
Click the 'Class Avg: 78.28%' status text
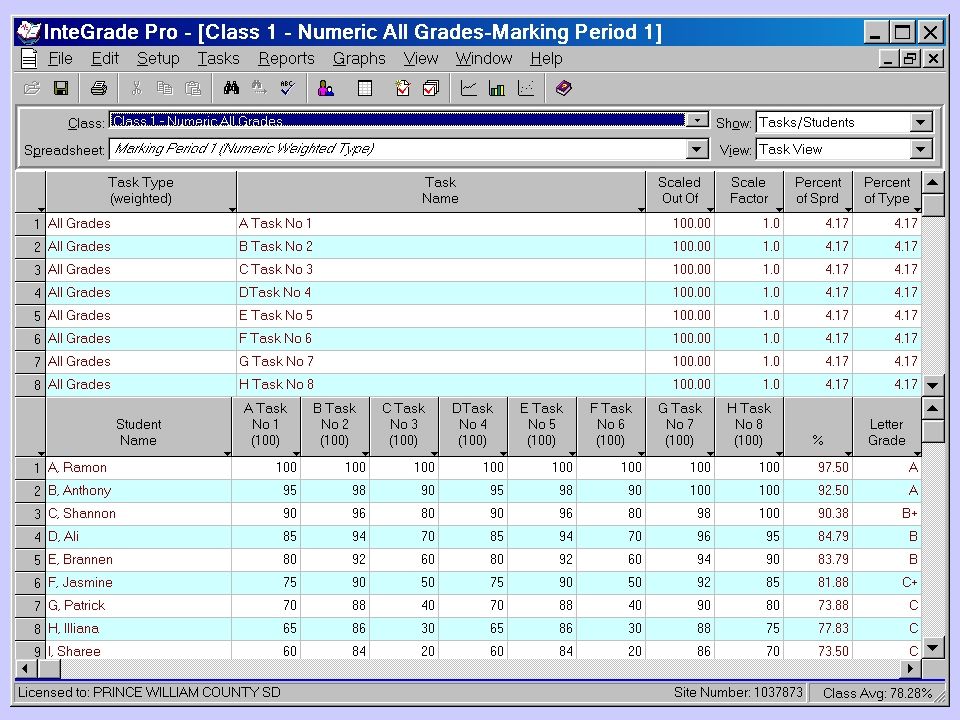tap(877, 693)
